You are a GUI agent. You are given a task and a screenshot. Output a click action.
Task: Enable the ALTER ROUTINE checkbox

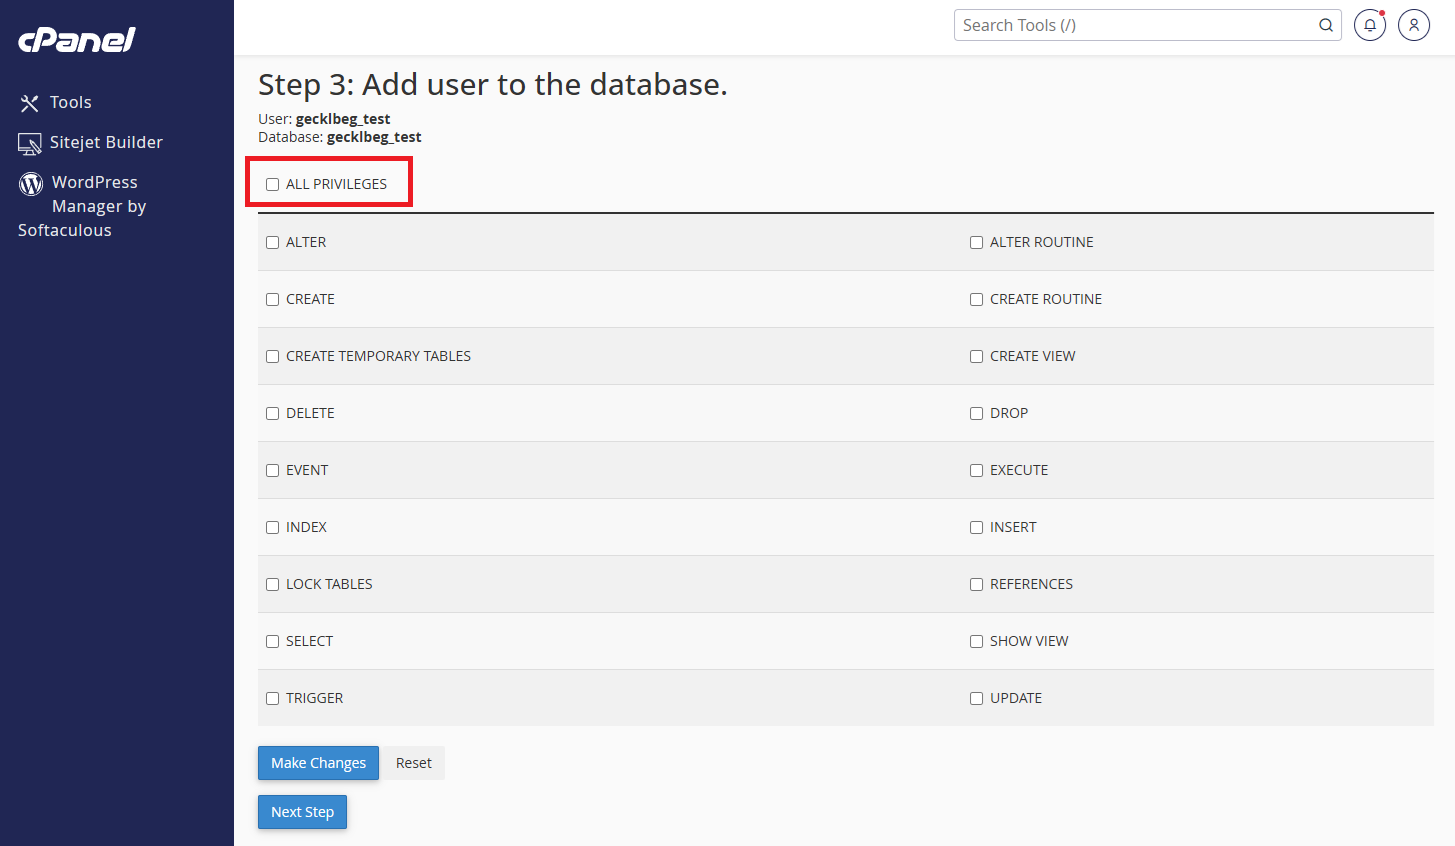pos(976,242)
